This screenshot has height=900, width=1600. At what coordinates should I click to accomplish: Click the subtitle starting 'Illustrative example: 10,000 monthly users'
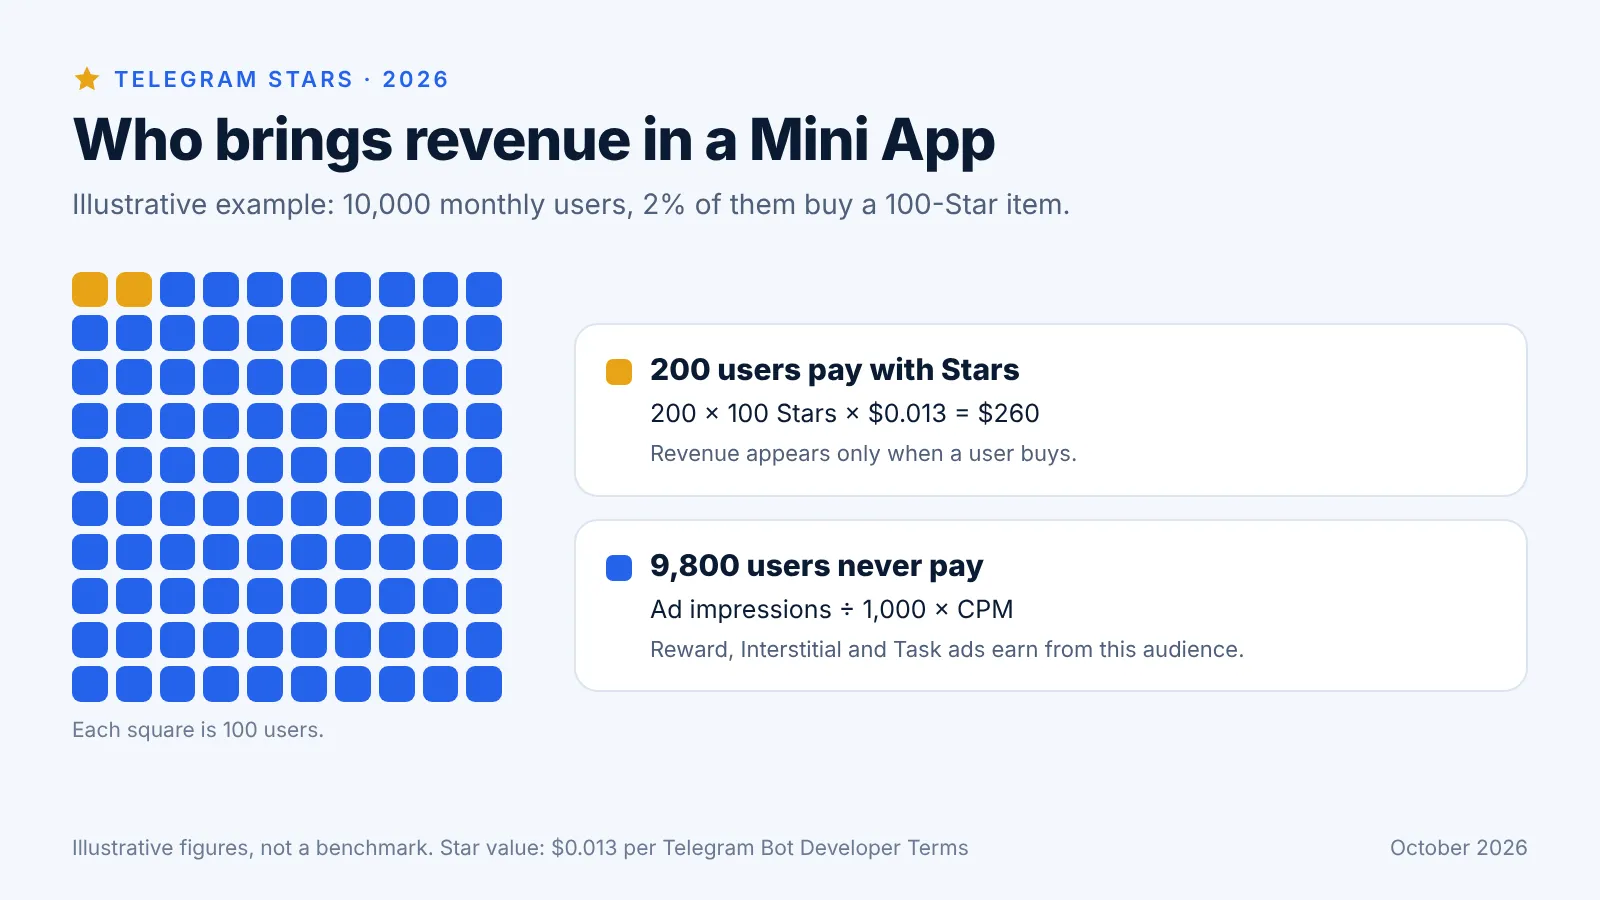(x=571, y=204)
